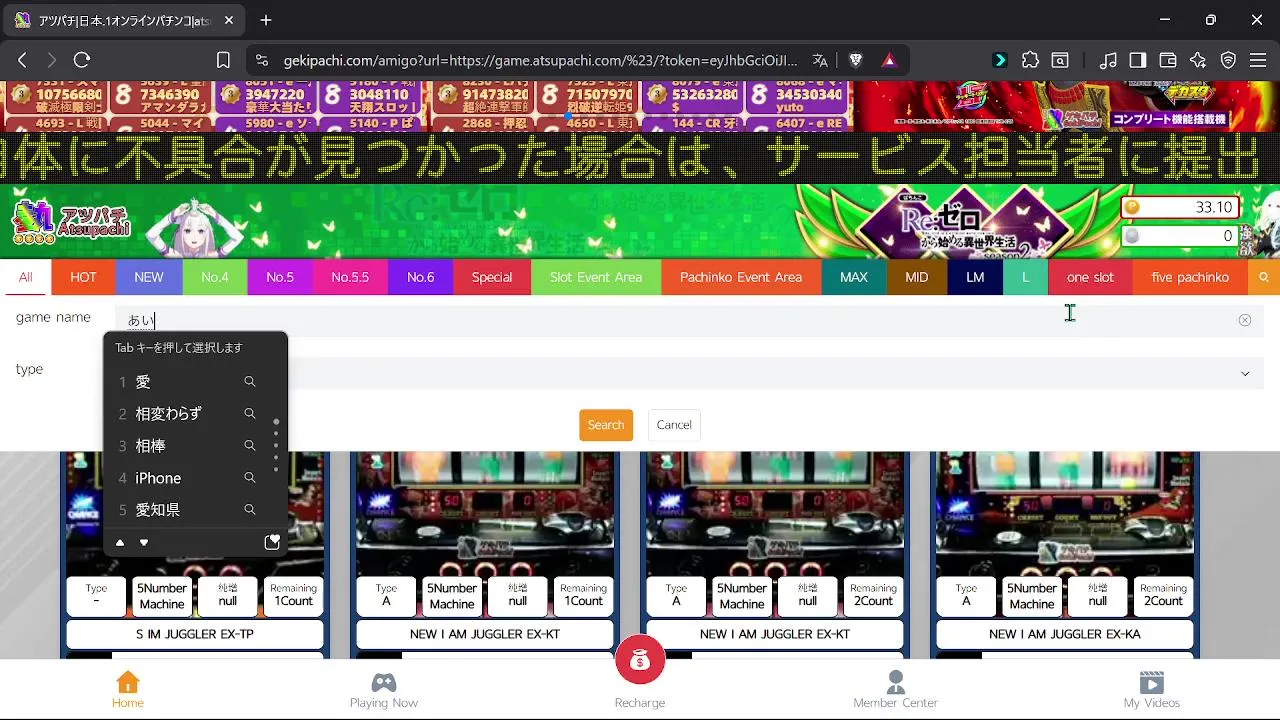Toggle the browser sidebar panel icon
Screen dimensions: 1280x720
(1138, 60)
